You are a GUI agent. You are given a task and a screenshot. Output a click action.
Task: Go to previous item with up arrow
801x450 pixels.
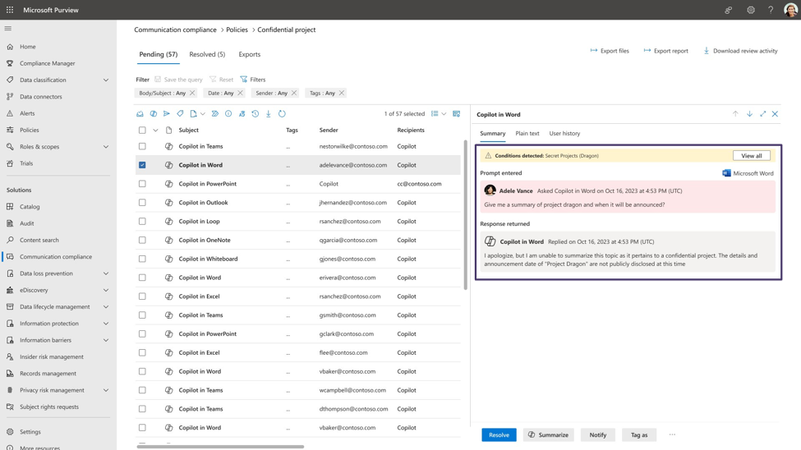[735, 114]
